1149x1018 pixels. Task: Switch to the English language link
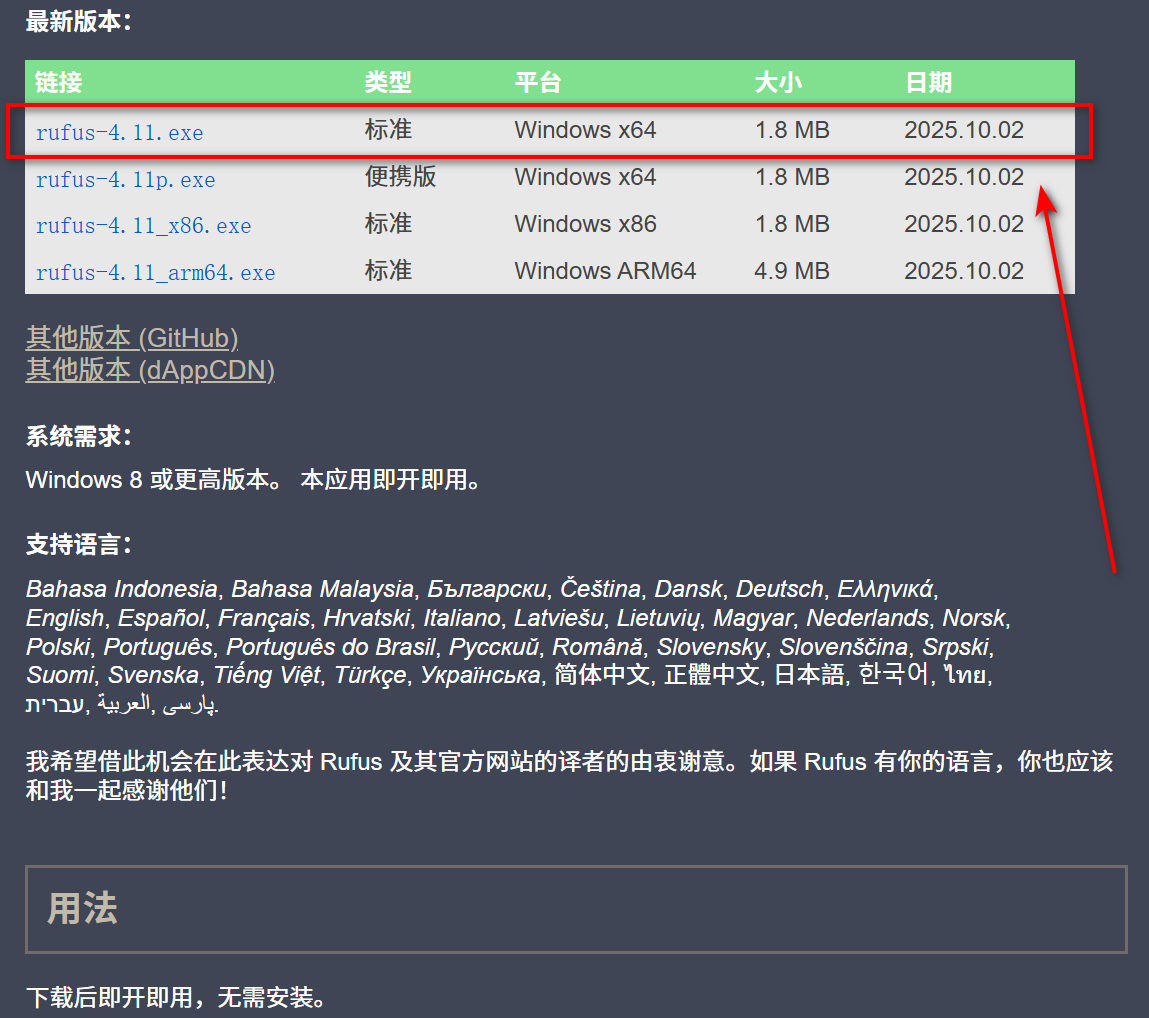64,618
